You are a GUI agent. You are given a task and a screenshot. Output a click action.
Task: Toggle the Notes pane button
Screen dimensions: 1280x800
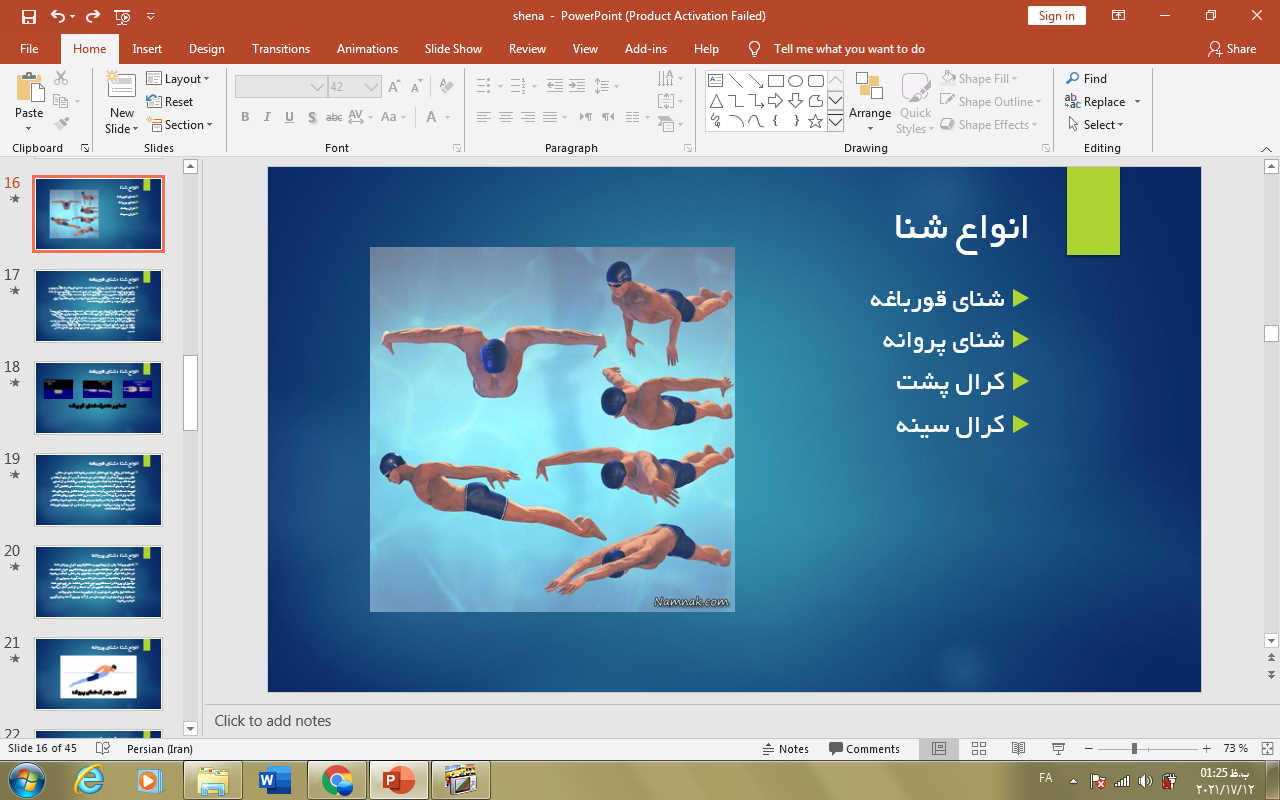pyautogui.click(x=785, y=749)
